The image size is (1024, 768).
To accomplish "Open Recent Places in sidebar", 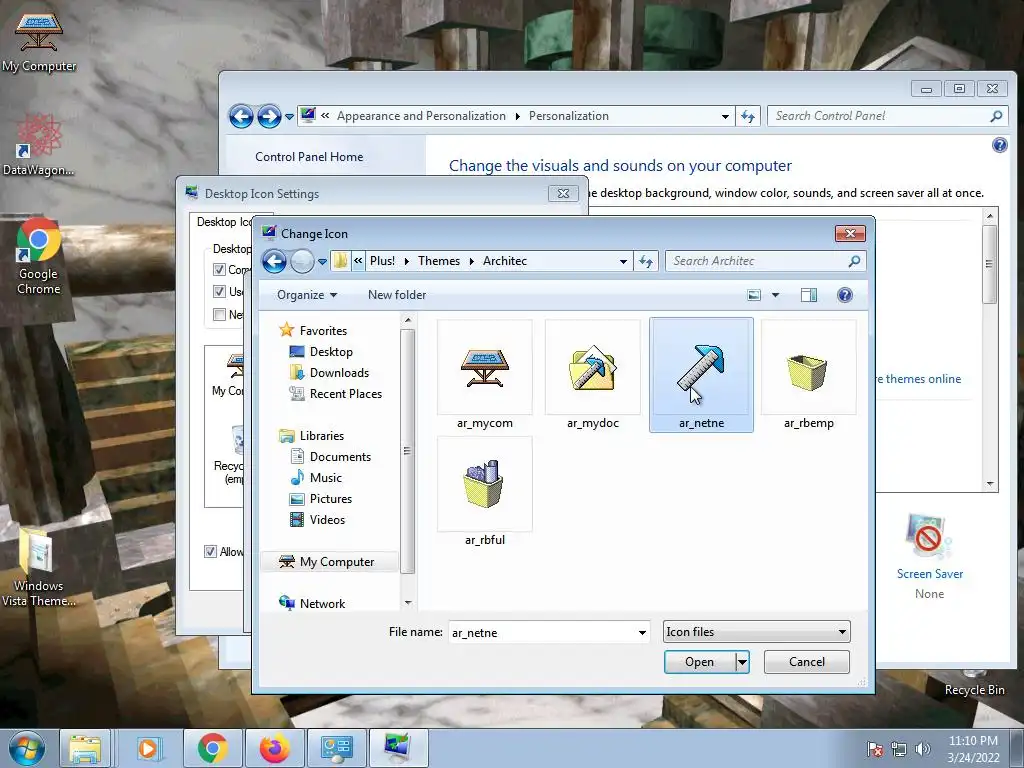I will [x=345, y=394].
